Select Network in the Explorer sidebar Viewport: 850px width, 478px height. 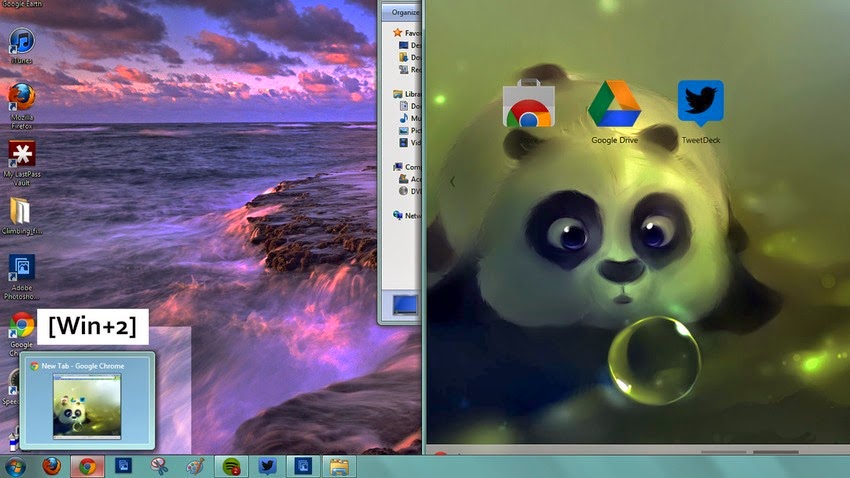click(407, 215)
